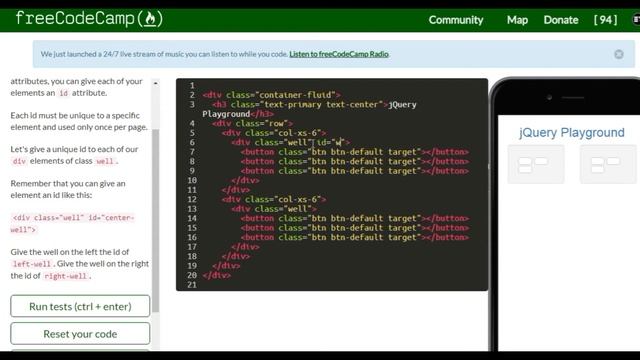The width and height of the screenshot is (640, 360).
Task: Click the inline 'well' code tag in instructions
Action: click(x=104, y=161)
